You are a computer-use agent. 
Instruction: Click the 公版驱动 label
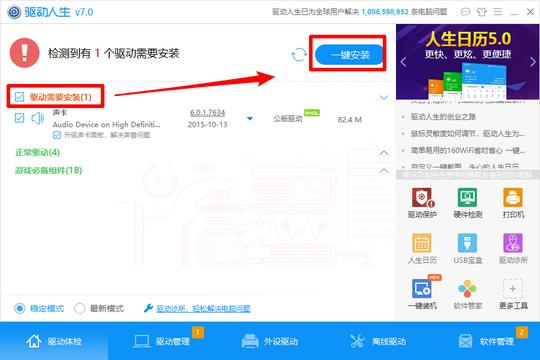[x=288, y=119]
